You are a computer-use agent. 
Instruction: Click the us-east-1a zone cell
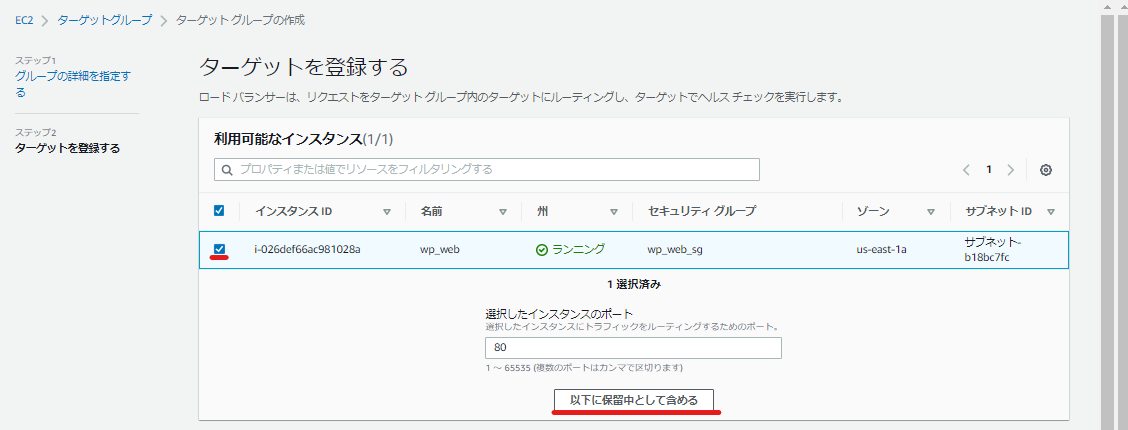881,250
